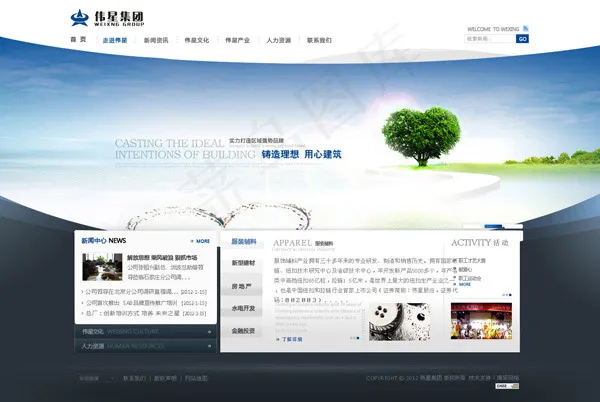The width and height of the screenshot is (600, 402).
Task: Select the 水电开发 tab
Action: 244,308
